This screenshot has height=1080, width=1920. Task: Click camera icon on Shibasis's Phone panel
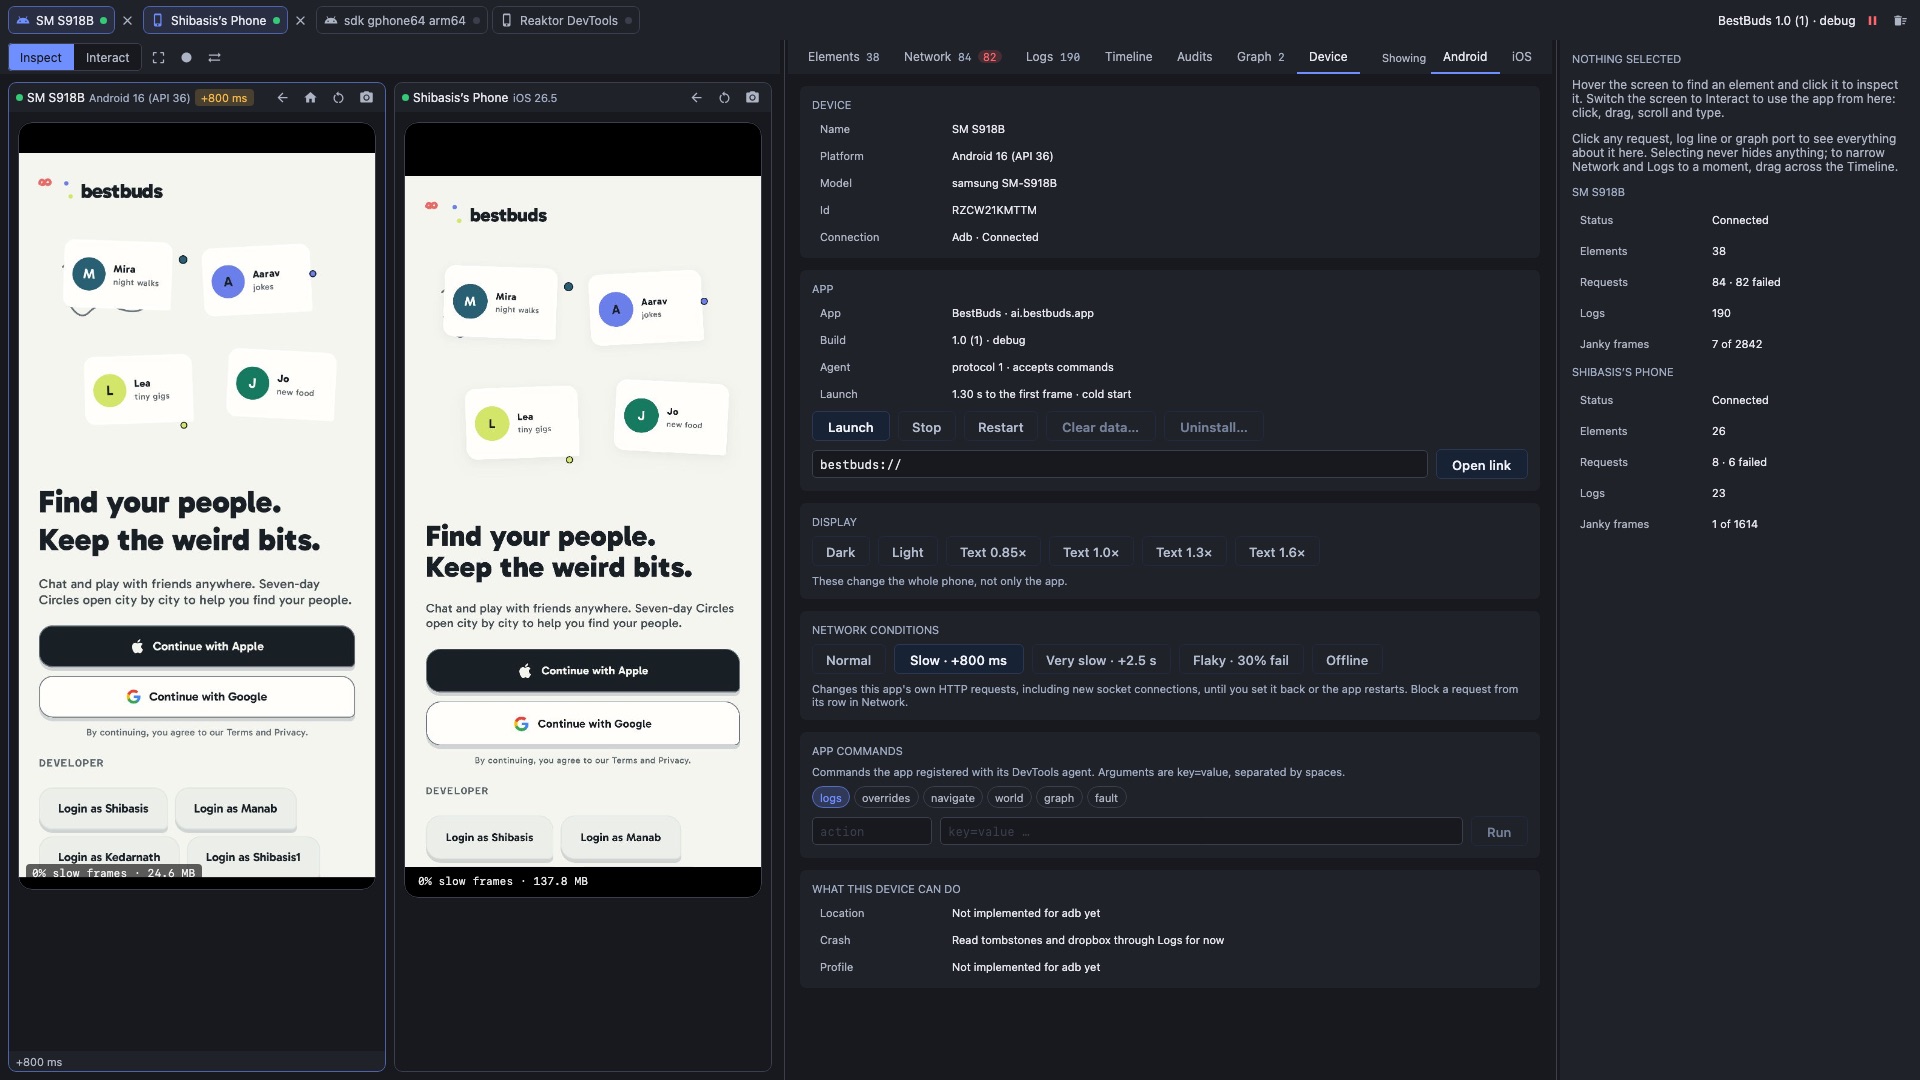752,98
